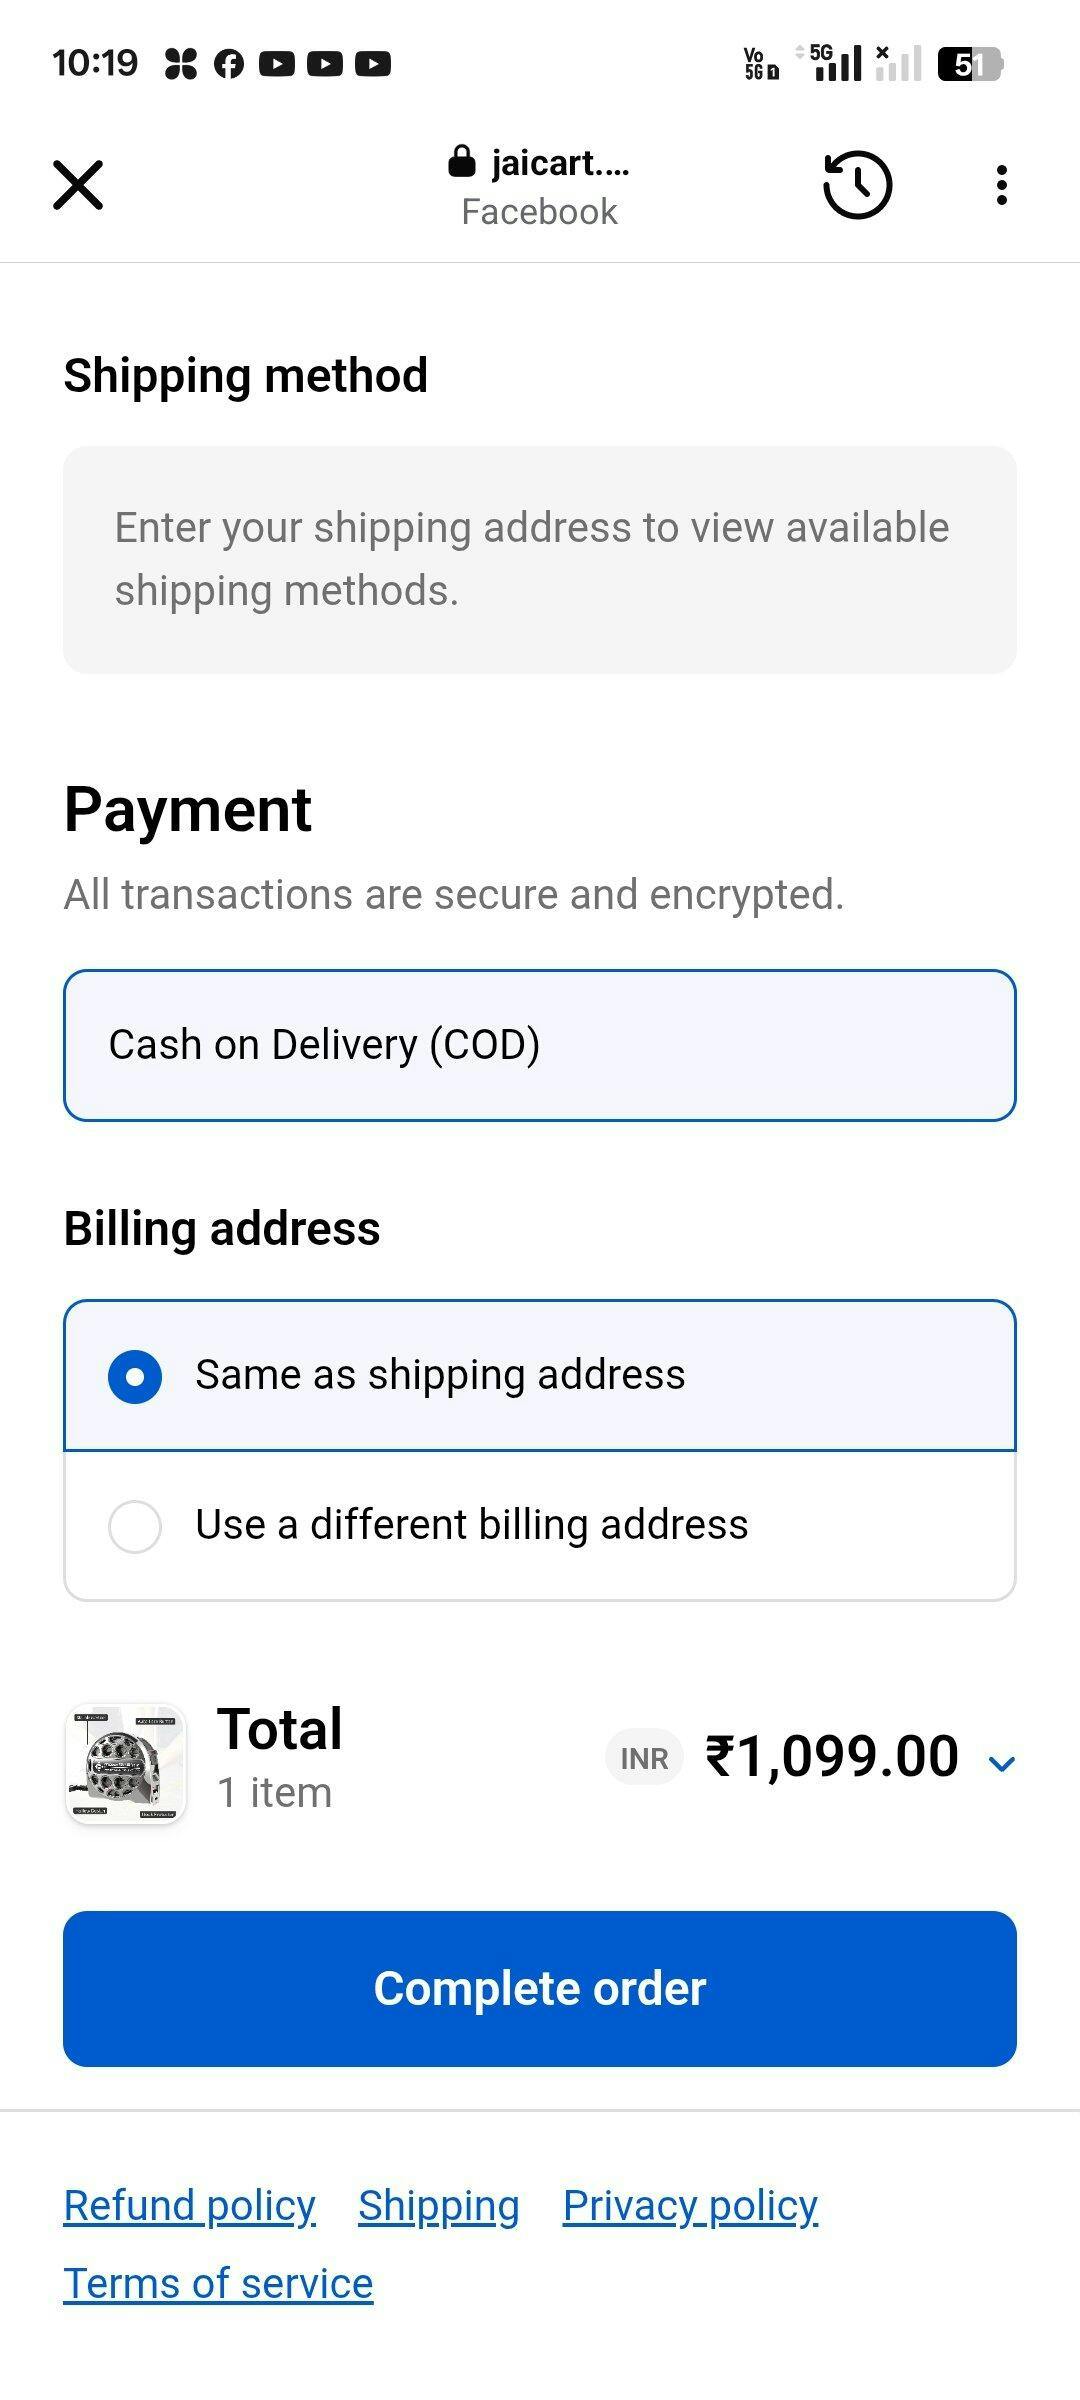Tap the battery indicator icon
Screen dimensions: 1080x2400
click(969, 64)
